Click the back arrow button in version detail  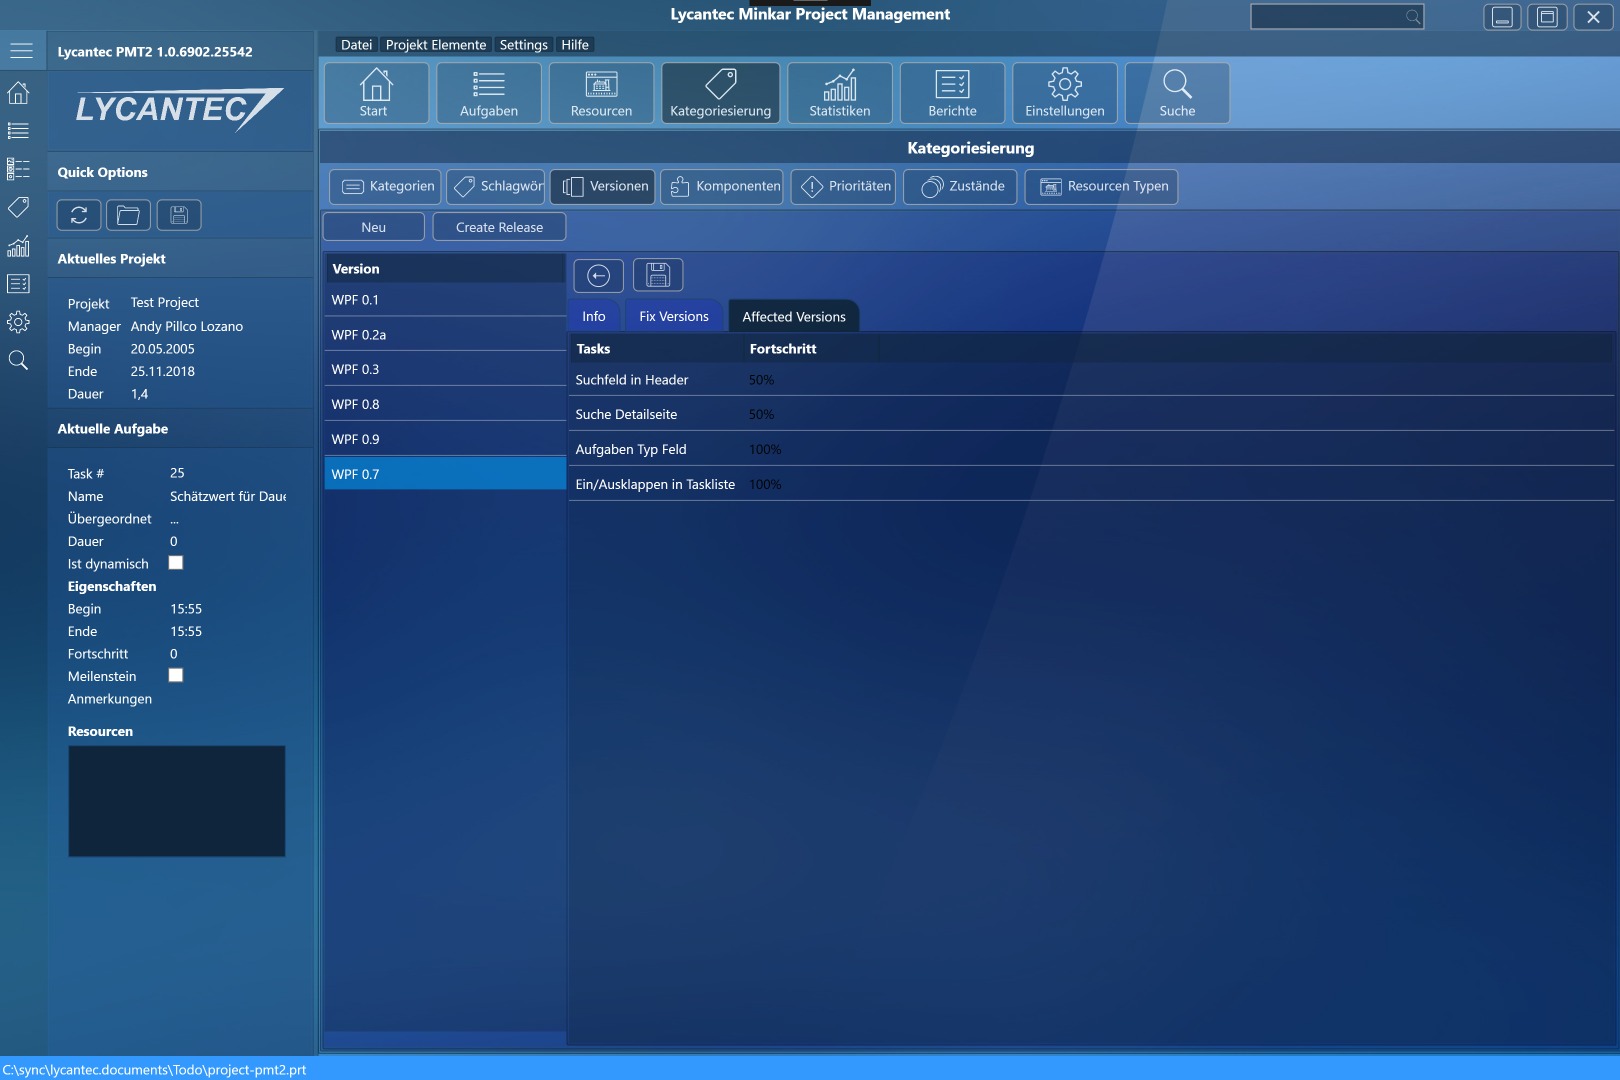point(598,275)
